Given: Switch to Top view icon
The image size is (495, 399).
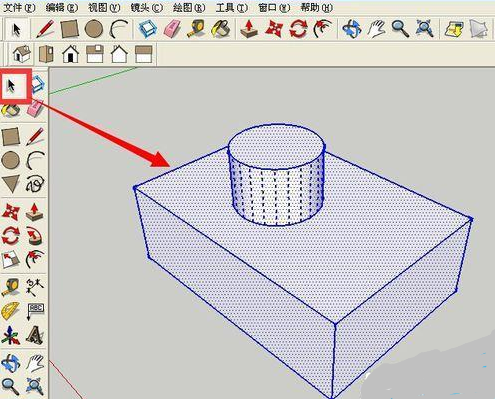Looking at the screenshot, I should click(46, 54).
